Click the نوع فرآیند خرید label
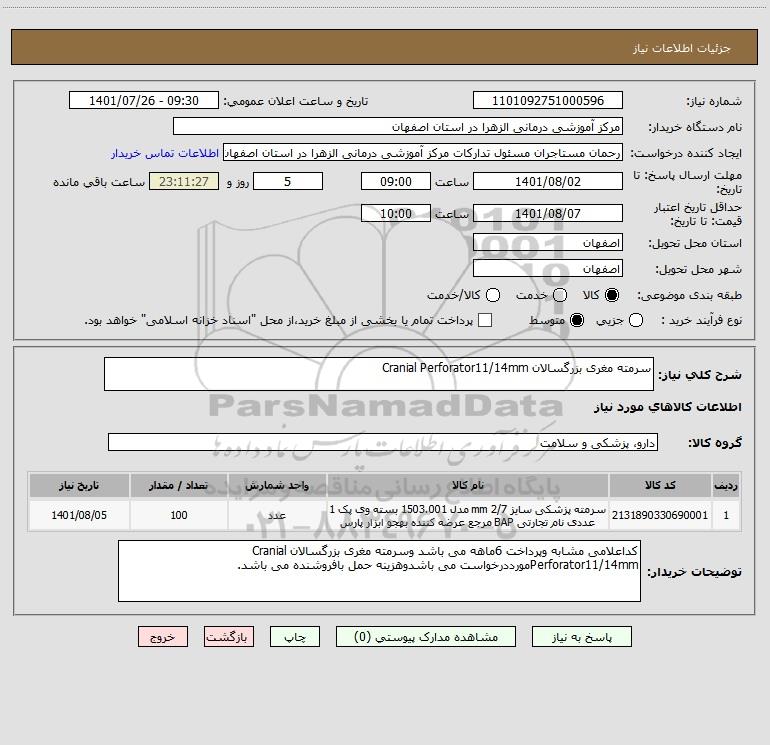The height and width of the screenshot is (745, 770). (x=701, y=321)
